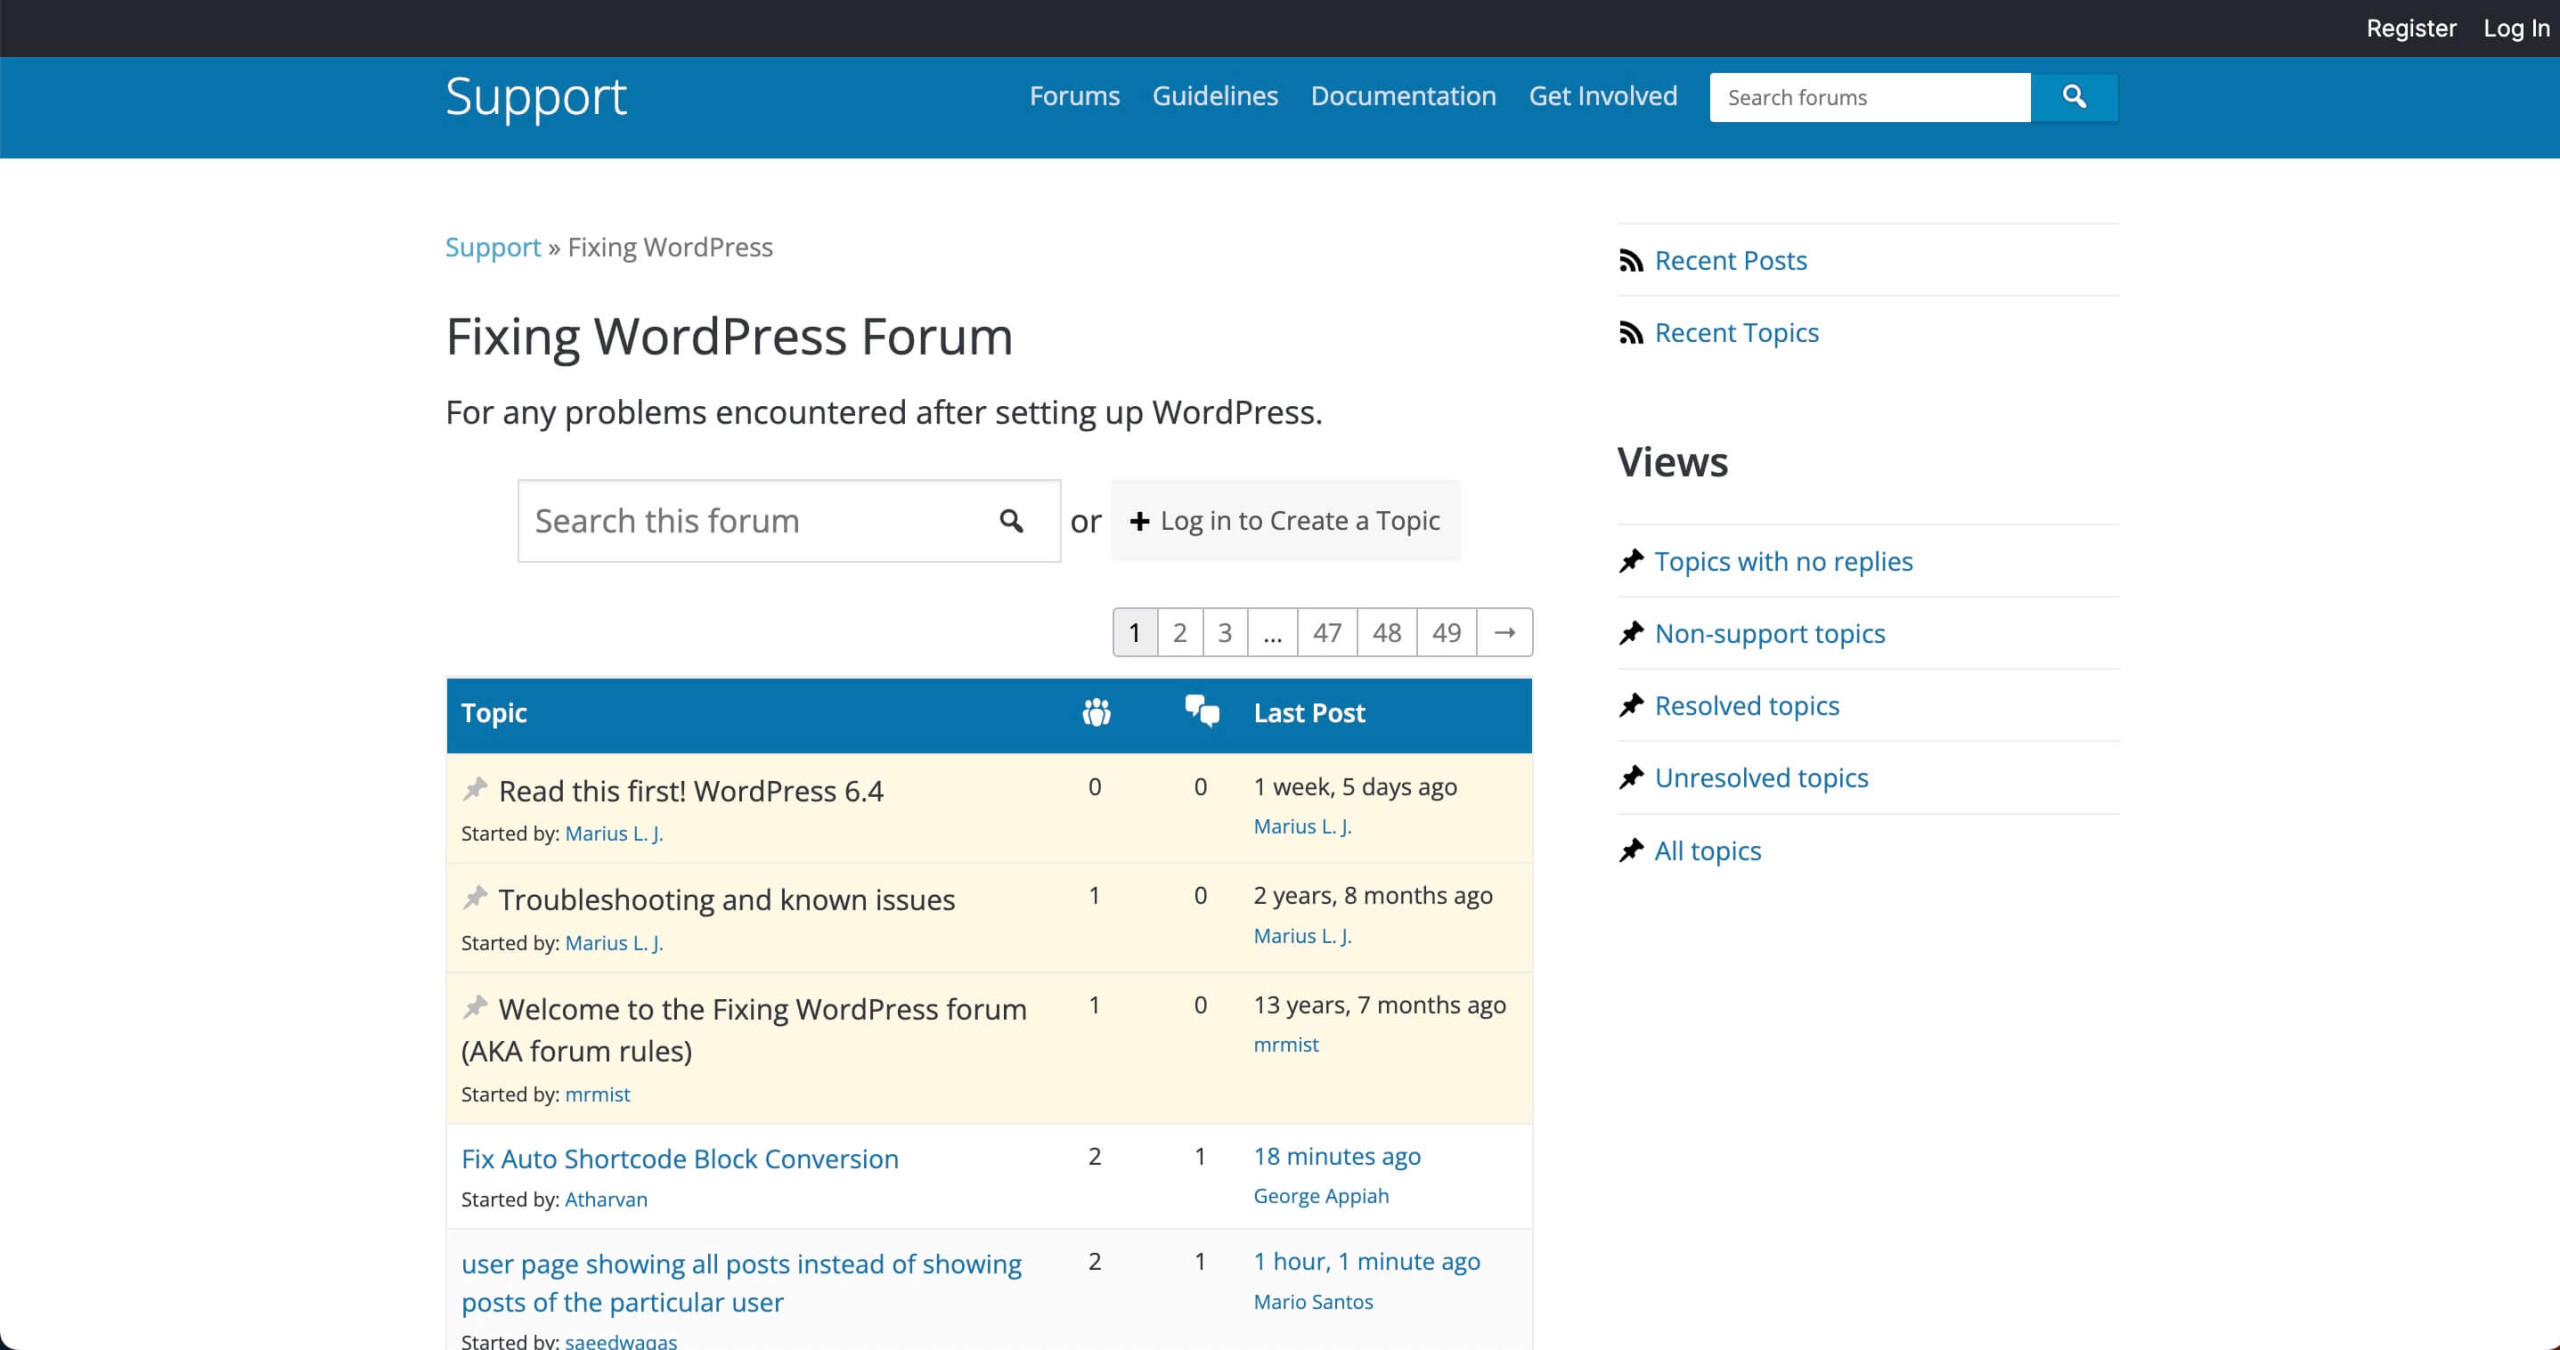This screenshot has height=1350, width=2560.
Task: Go to pagination page 3
Action: [x=1225, y=632]
